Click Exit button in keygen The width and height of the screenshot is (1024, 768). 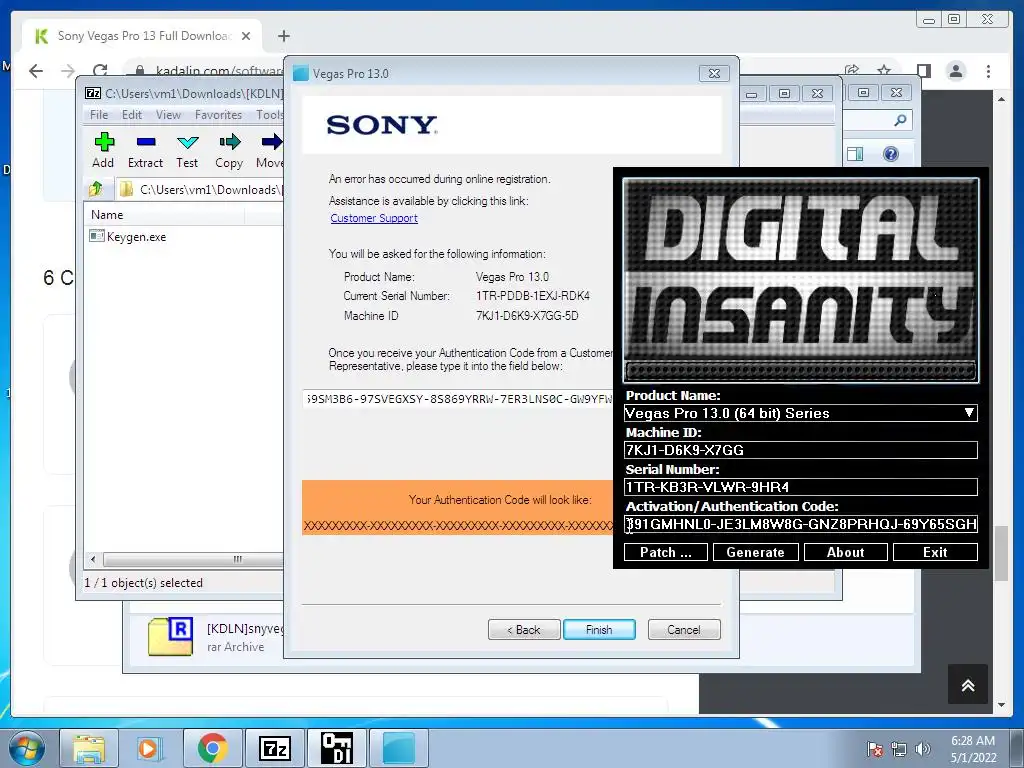coord(935,552)
